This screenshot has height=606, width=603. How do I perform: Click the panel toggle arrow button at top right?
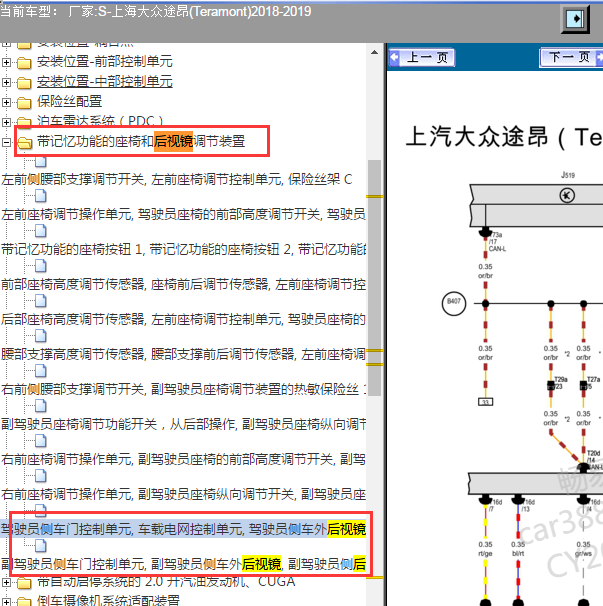tap(575, 19)
